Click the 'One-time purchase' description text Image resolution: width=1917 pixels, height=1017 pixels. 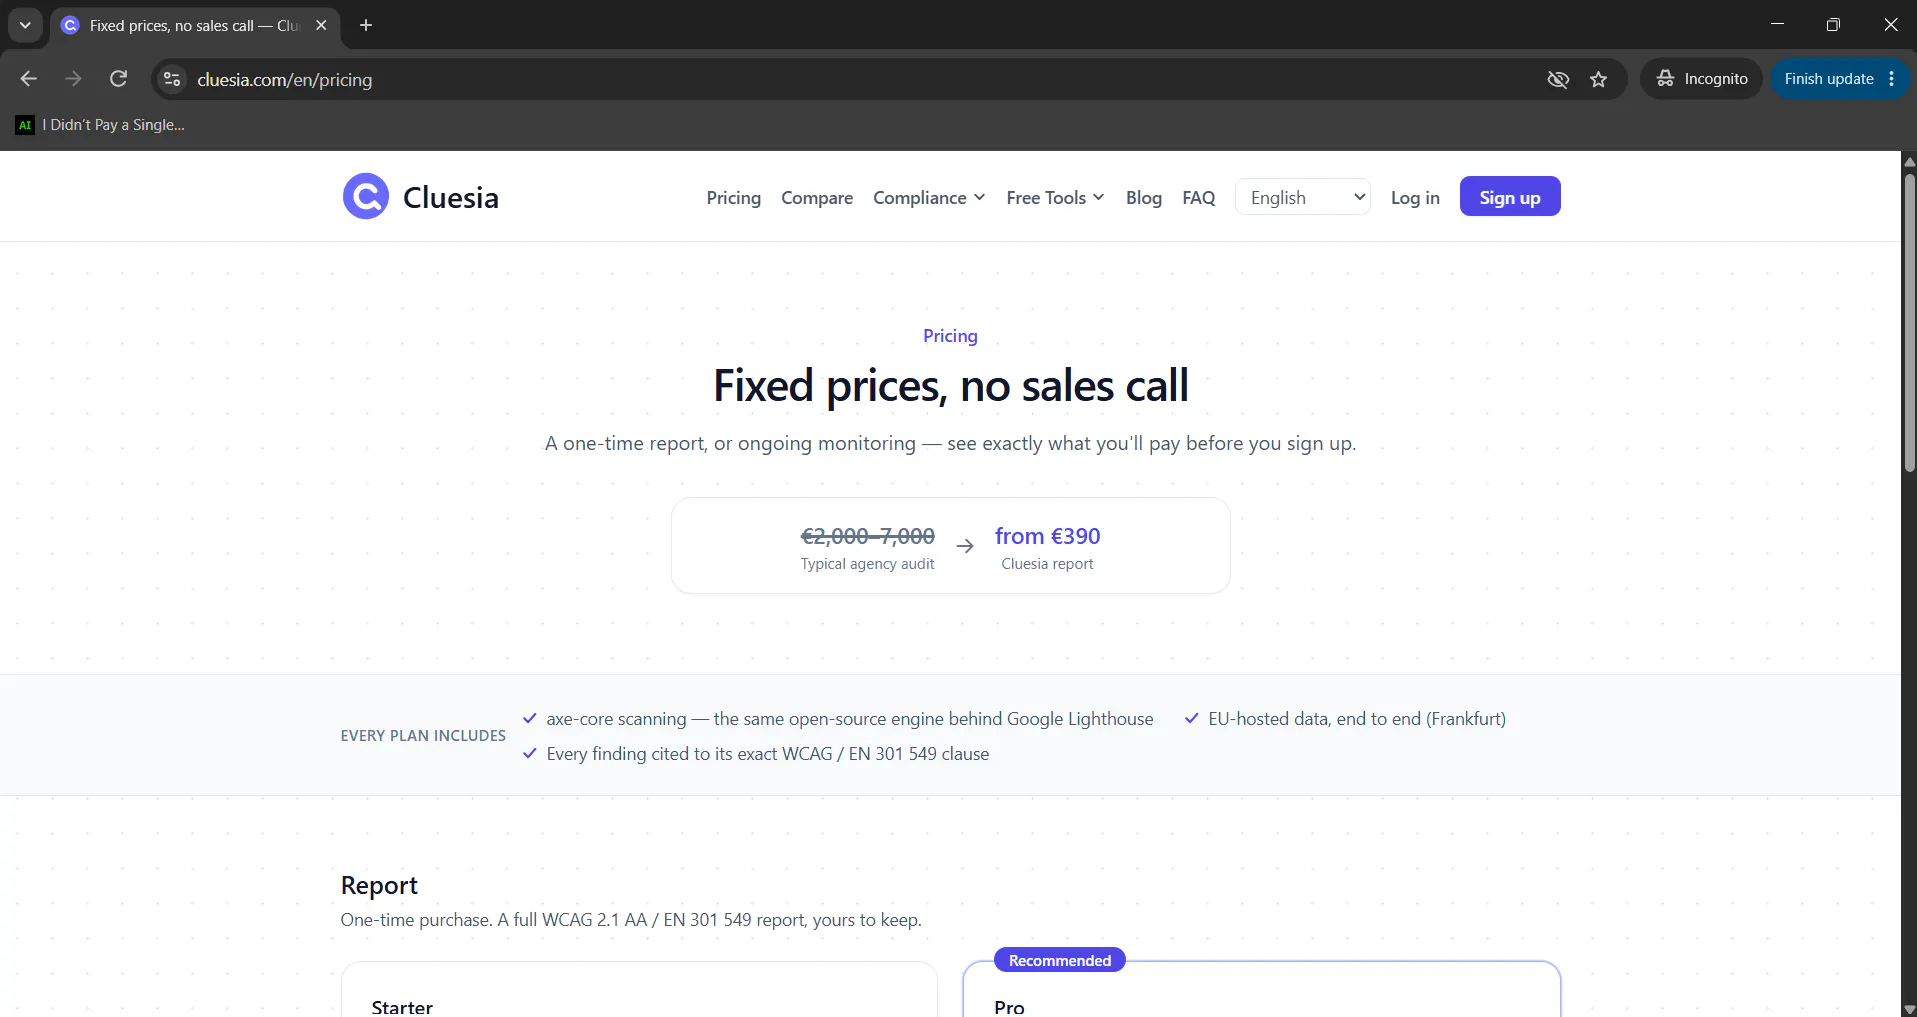(x=631, y=920)
